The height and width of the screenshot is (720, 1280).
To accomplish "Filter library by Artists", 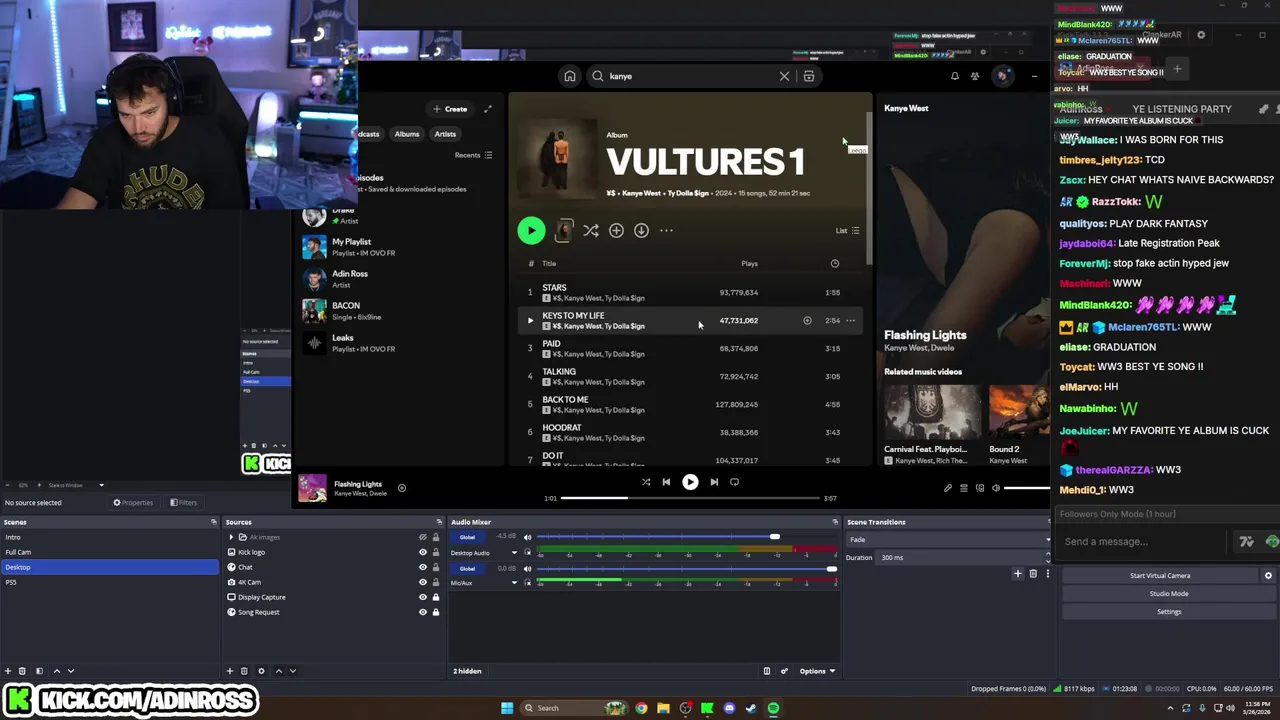I will 445,134.
